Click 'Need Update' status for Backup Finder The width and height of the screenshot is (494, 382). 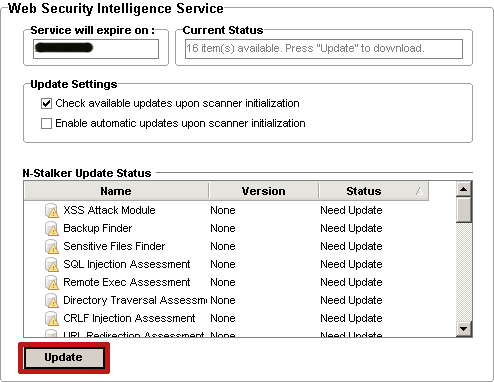pos(351,228)
